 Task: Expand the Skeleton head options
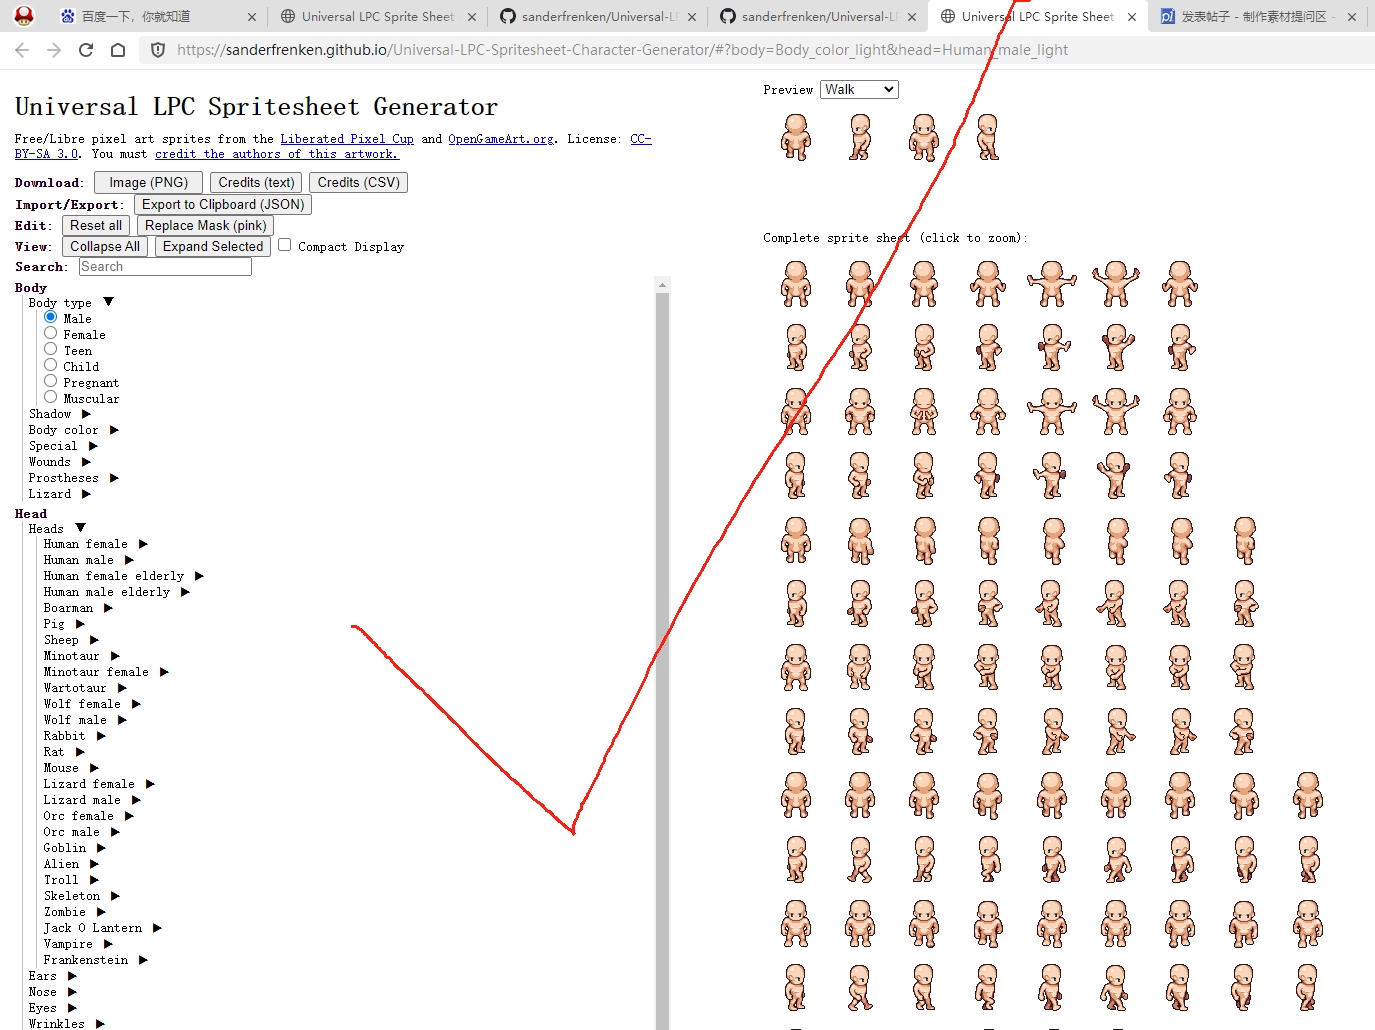click(x=115, y=896)
